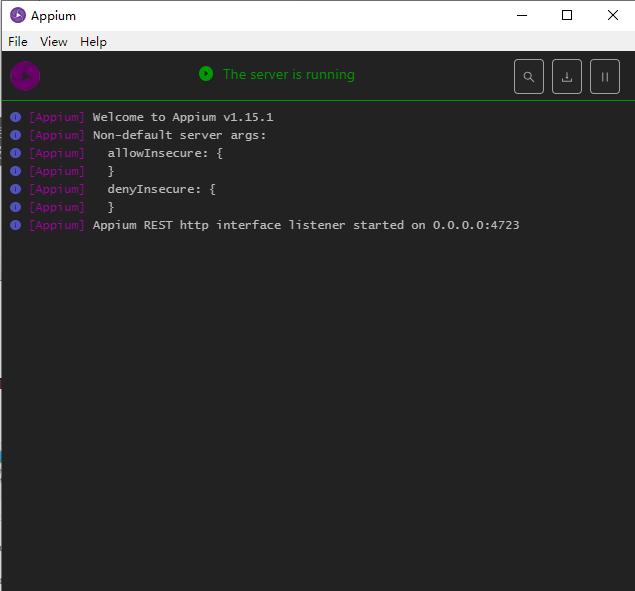Image resolution: width=635 pixels, height=591 pixels.
Task: Close the Appium window
Action: (613, 15)
